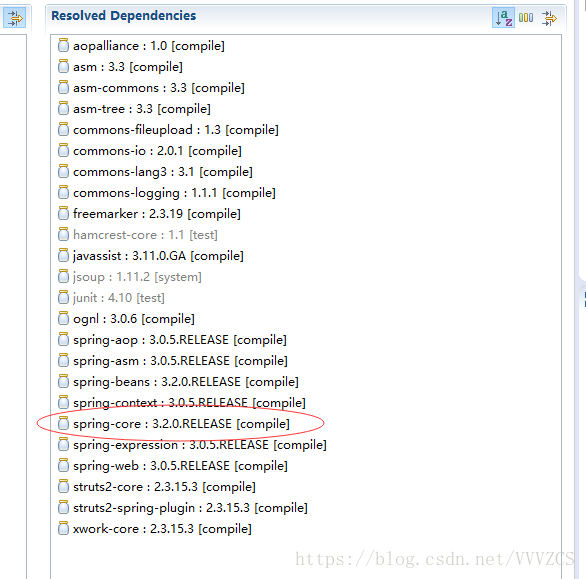586x579 pixels.
Task: Click jar icon beside jsoup
Action: pos(64,276)
